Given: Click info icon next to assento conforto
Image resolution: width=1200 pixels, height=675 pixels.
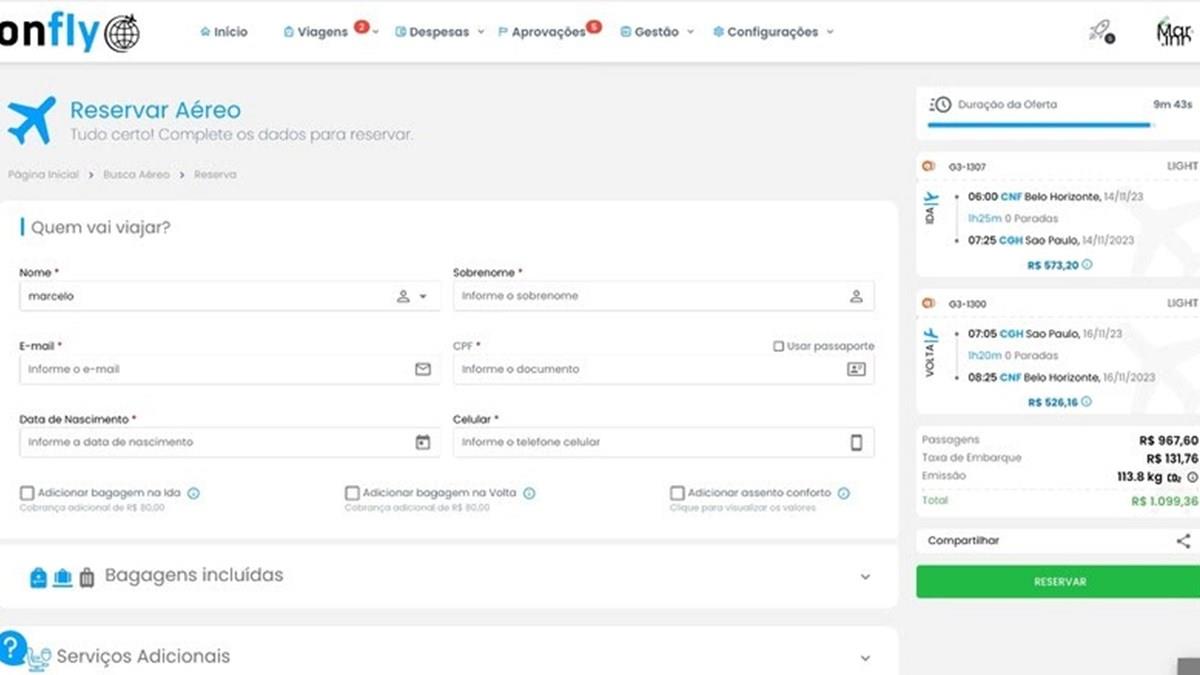Looking at the screenshot, I should click(x=844, y=493).
